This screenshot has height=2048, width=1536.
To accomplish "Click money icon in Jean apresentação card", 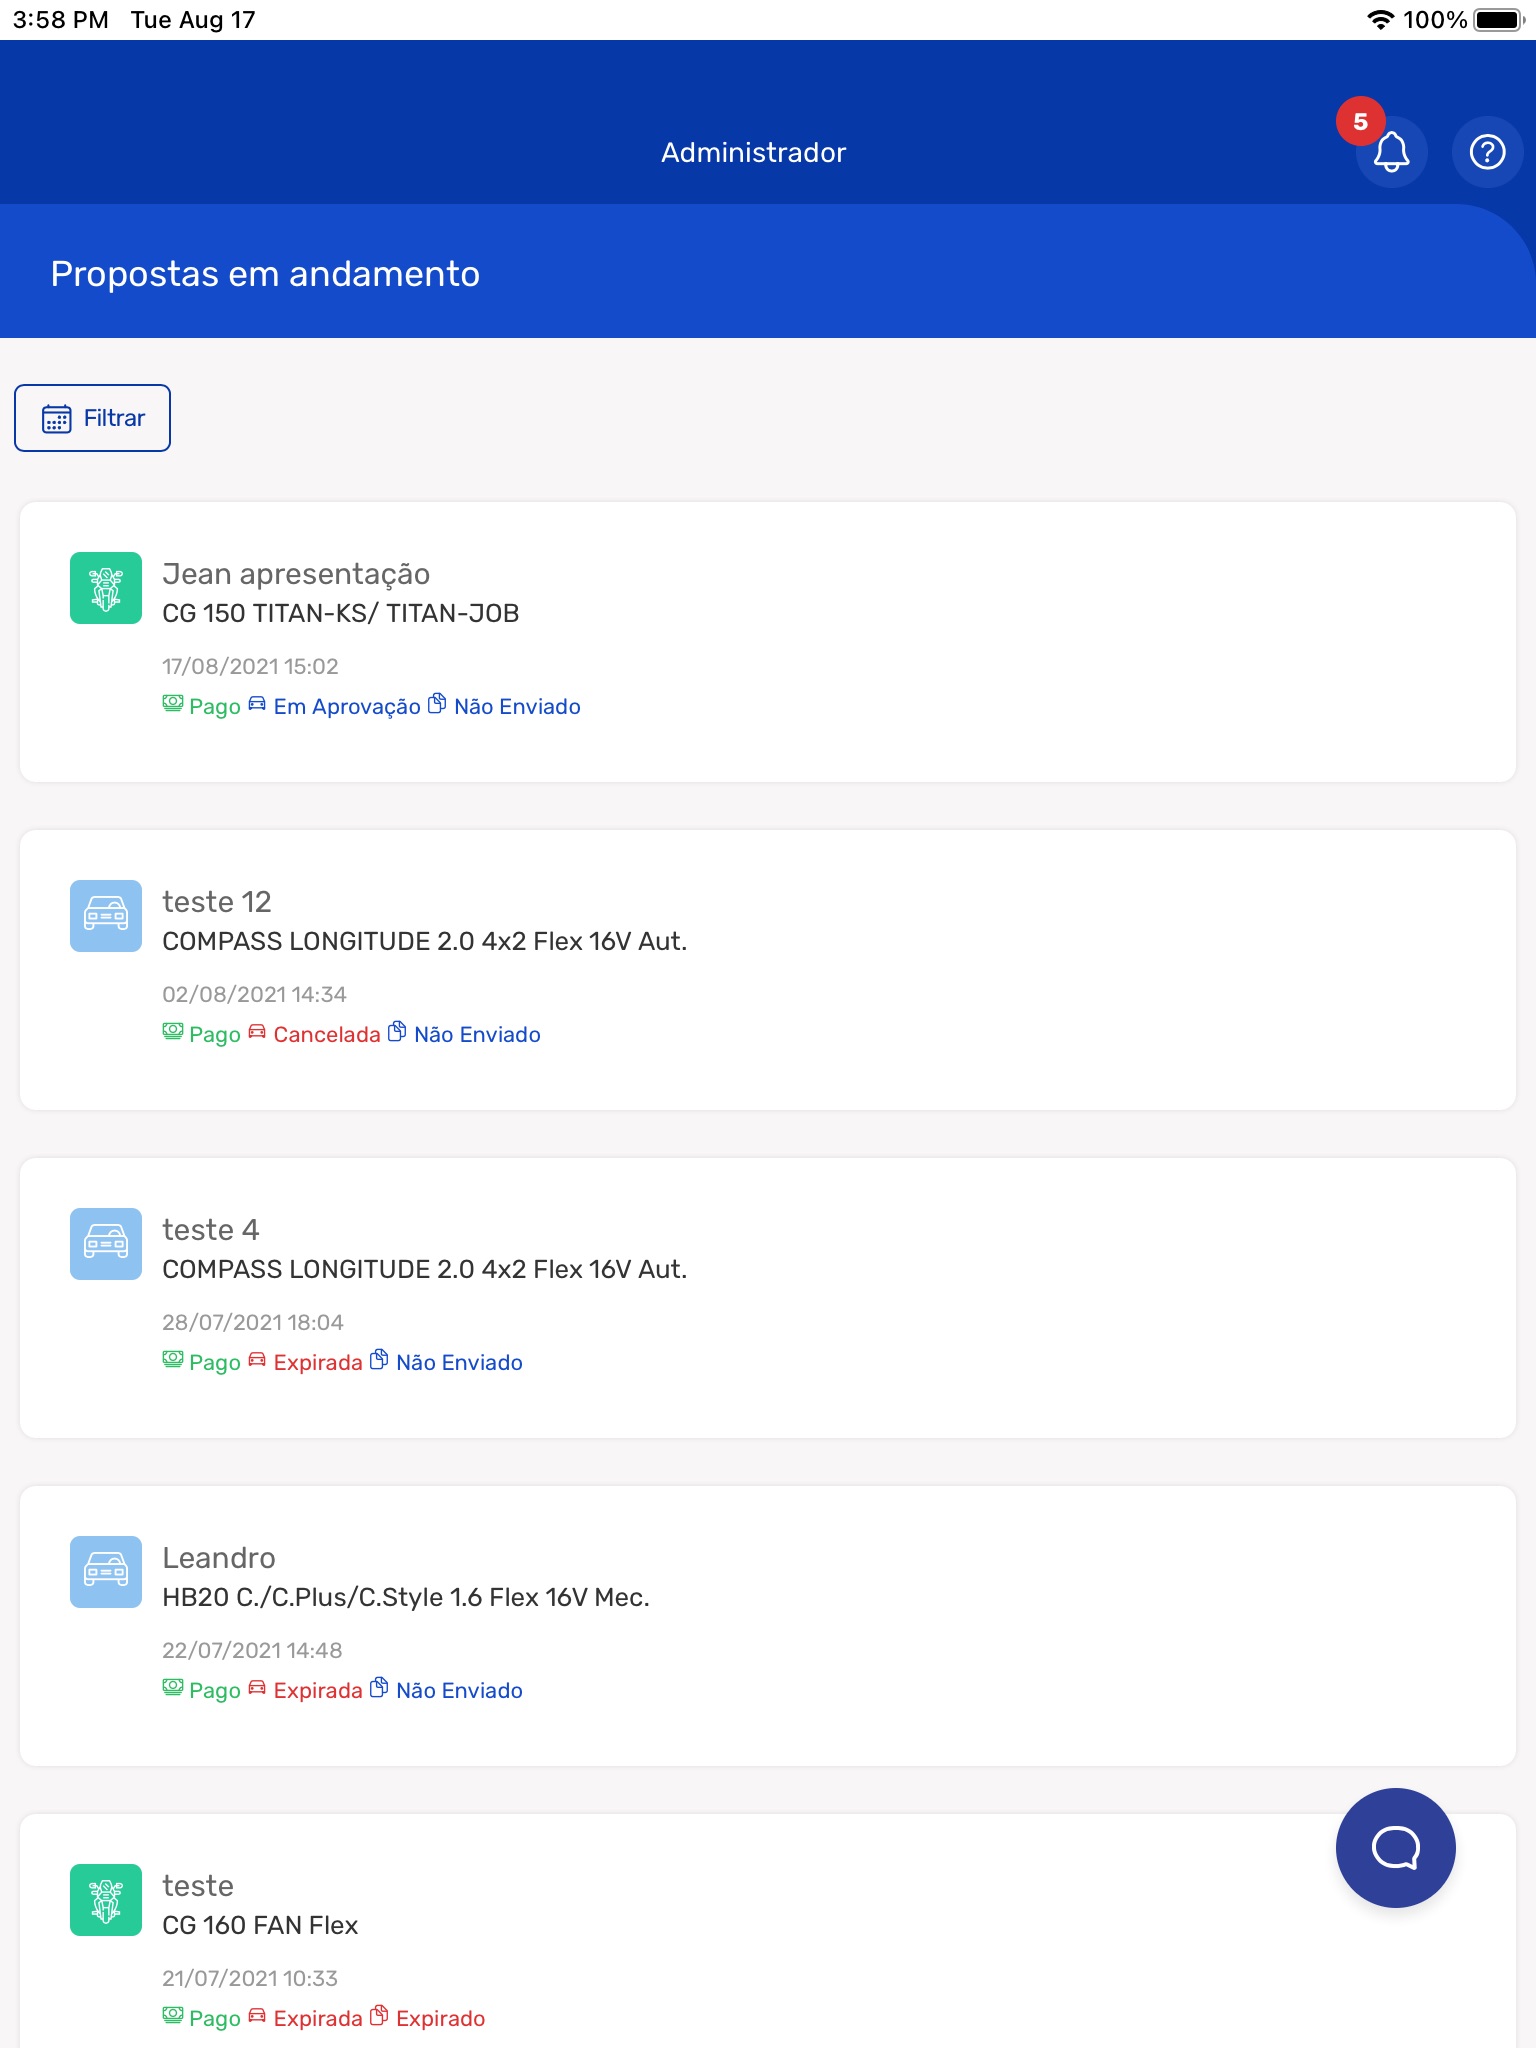I will pos(173,704).
